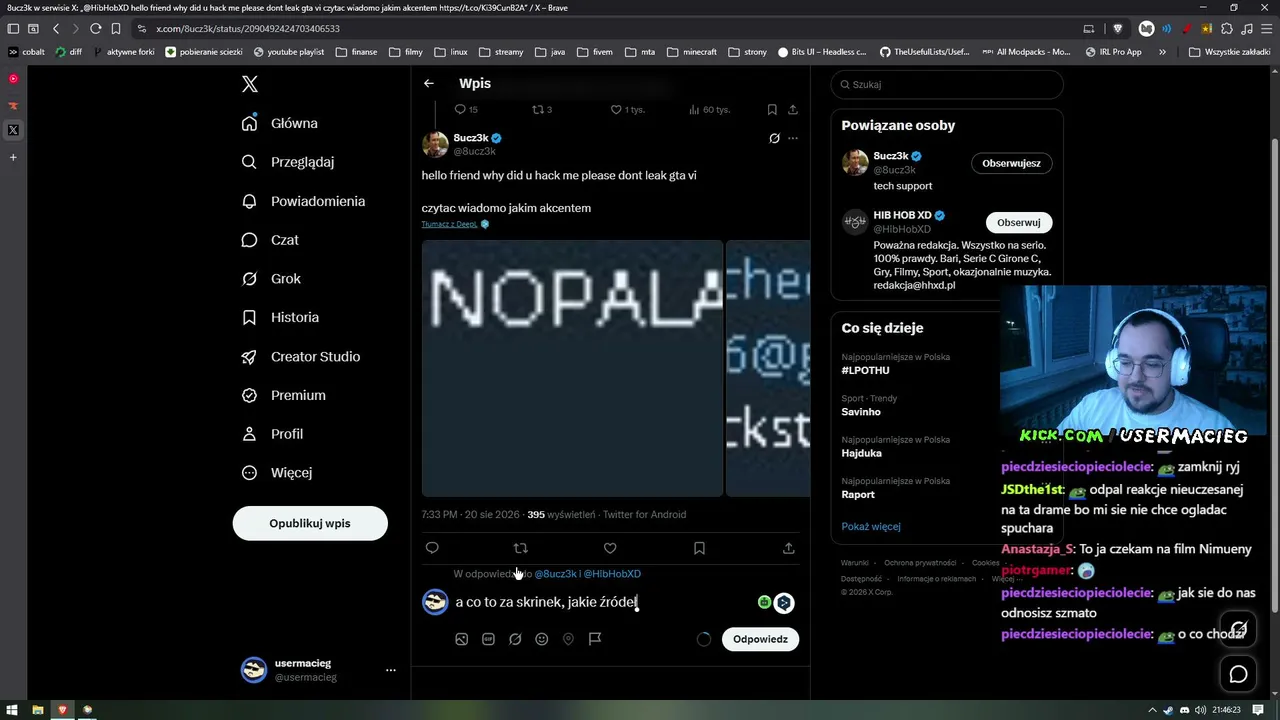Open Powiadomienia in the sidebar
This screenshot has width=1280, height=720.
[303, 201]
